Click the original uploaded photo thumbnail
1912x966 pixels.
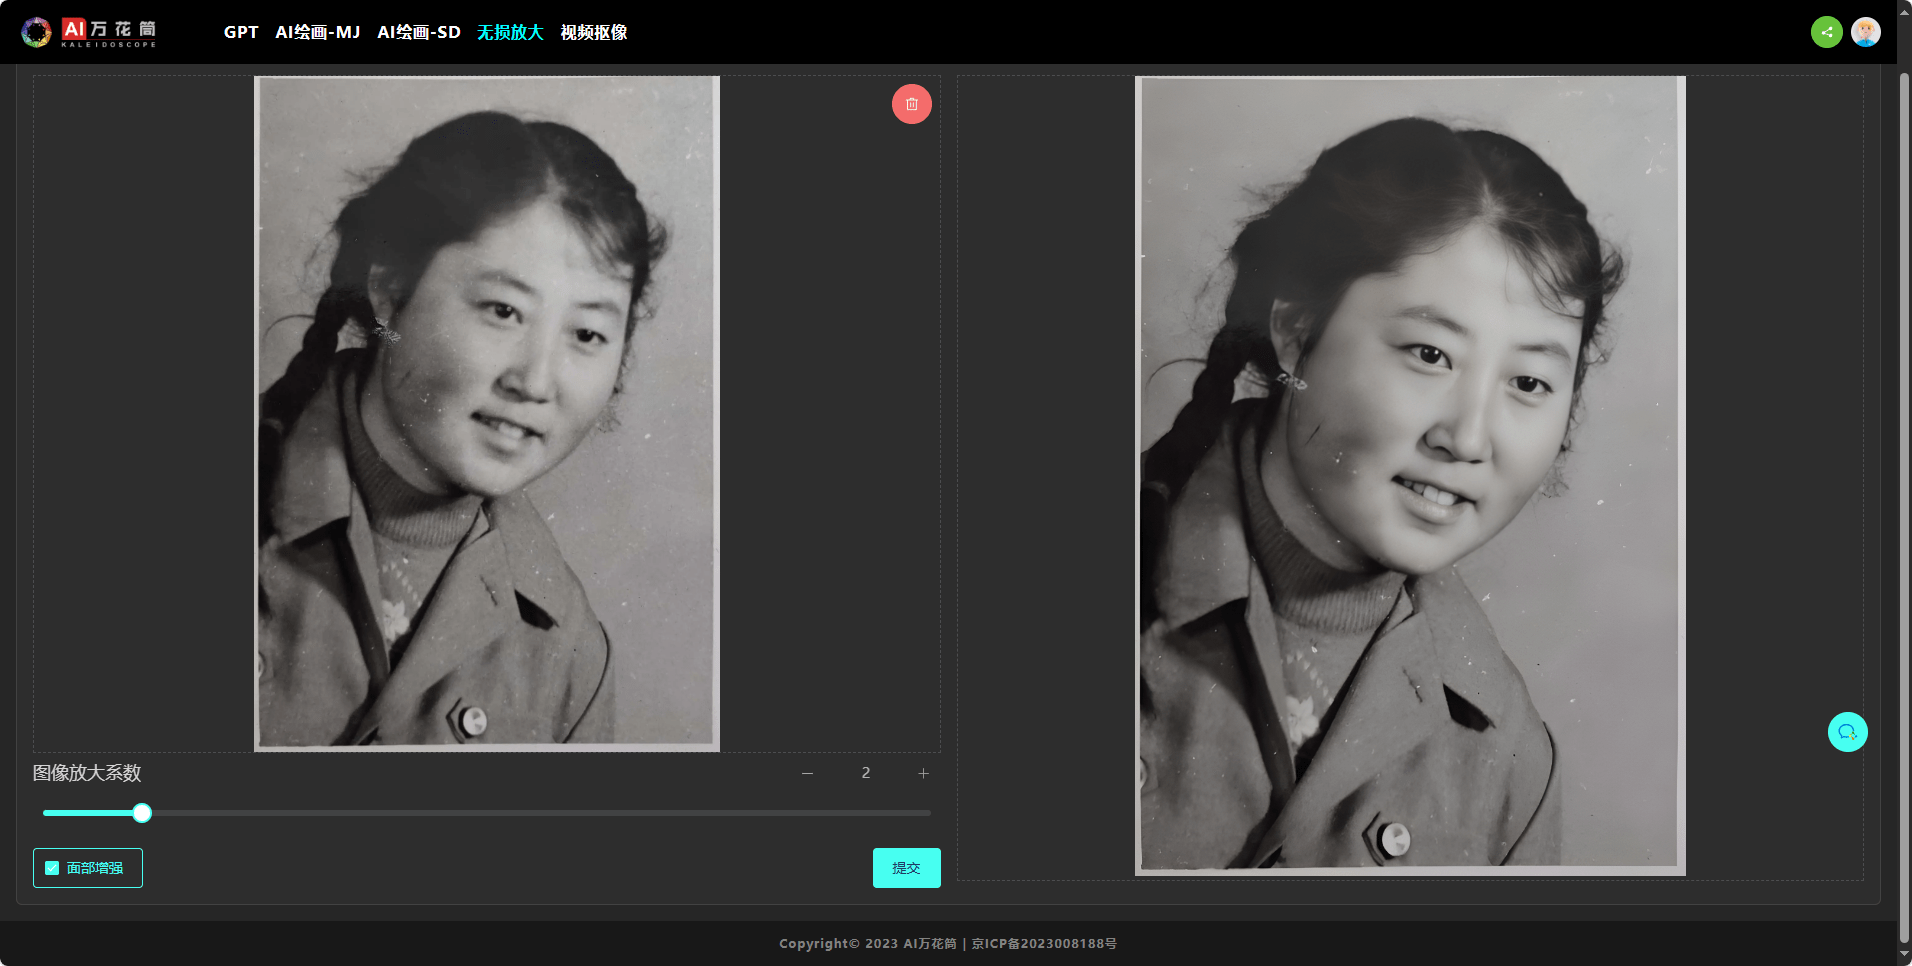pyautogui.click(x=486, y=413)
